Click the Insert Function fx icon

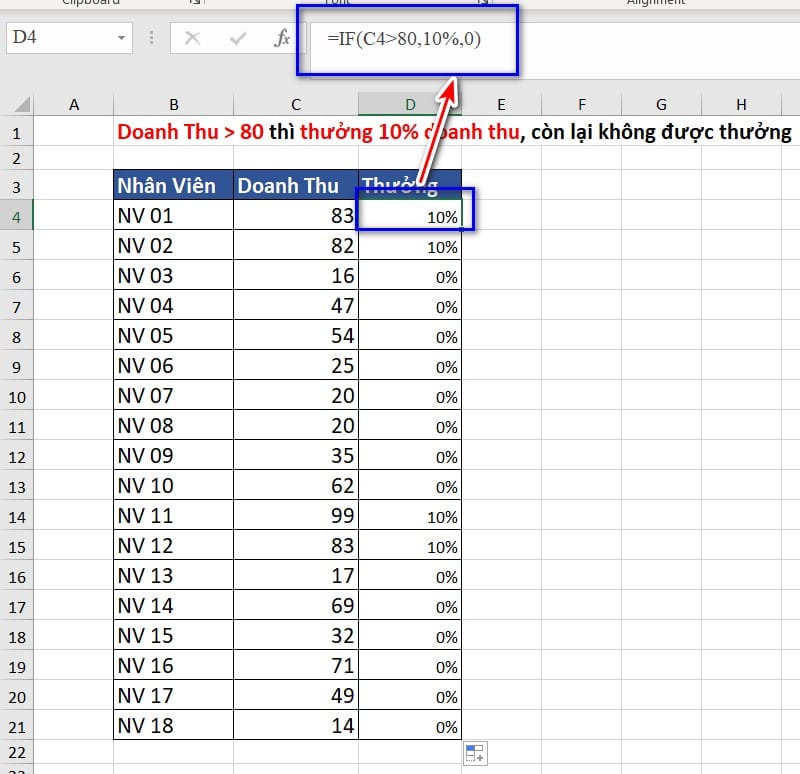[x=282, y=39]
